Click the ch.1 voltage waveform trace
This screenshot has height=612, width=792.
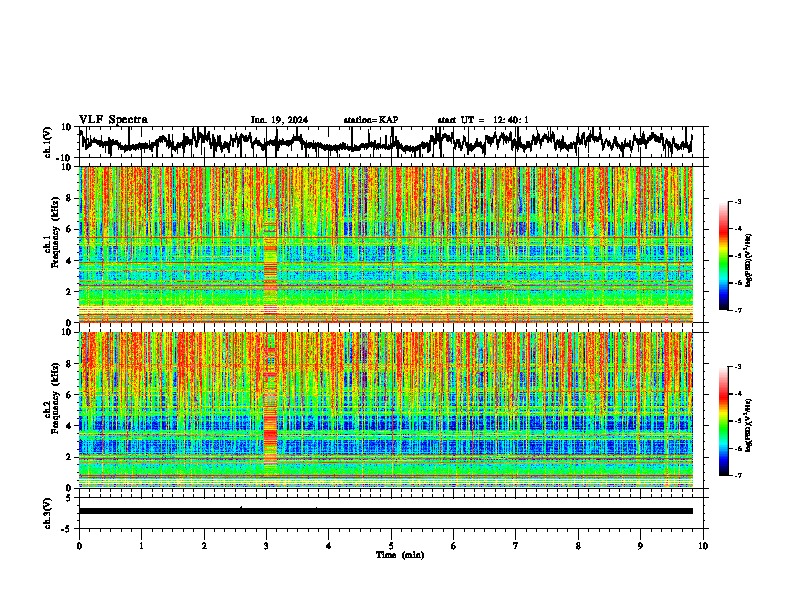[x=385, y=142]
